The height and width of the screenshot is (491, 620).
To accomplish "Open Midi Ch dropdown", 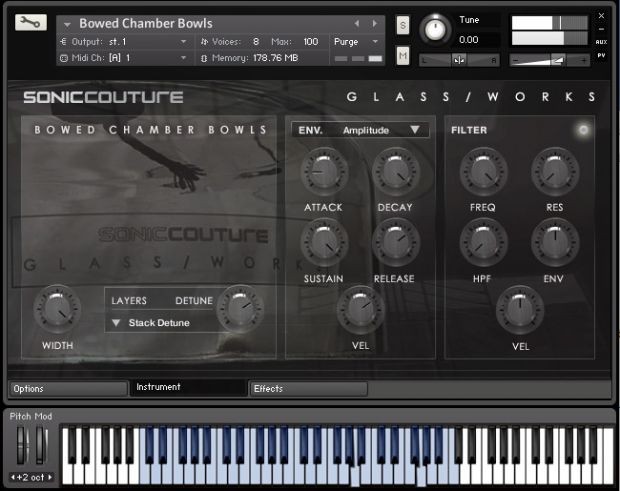I will 123,58.
